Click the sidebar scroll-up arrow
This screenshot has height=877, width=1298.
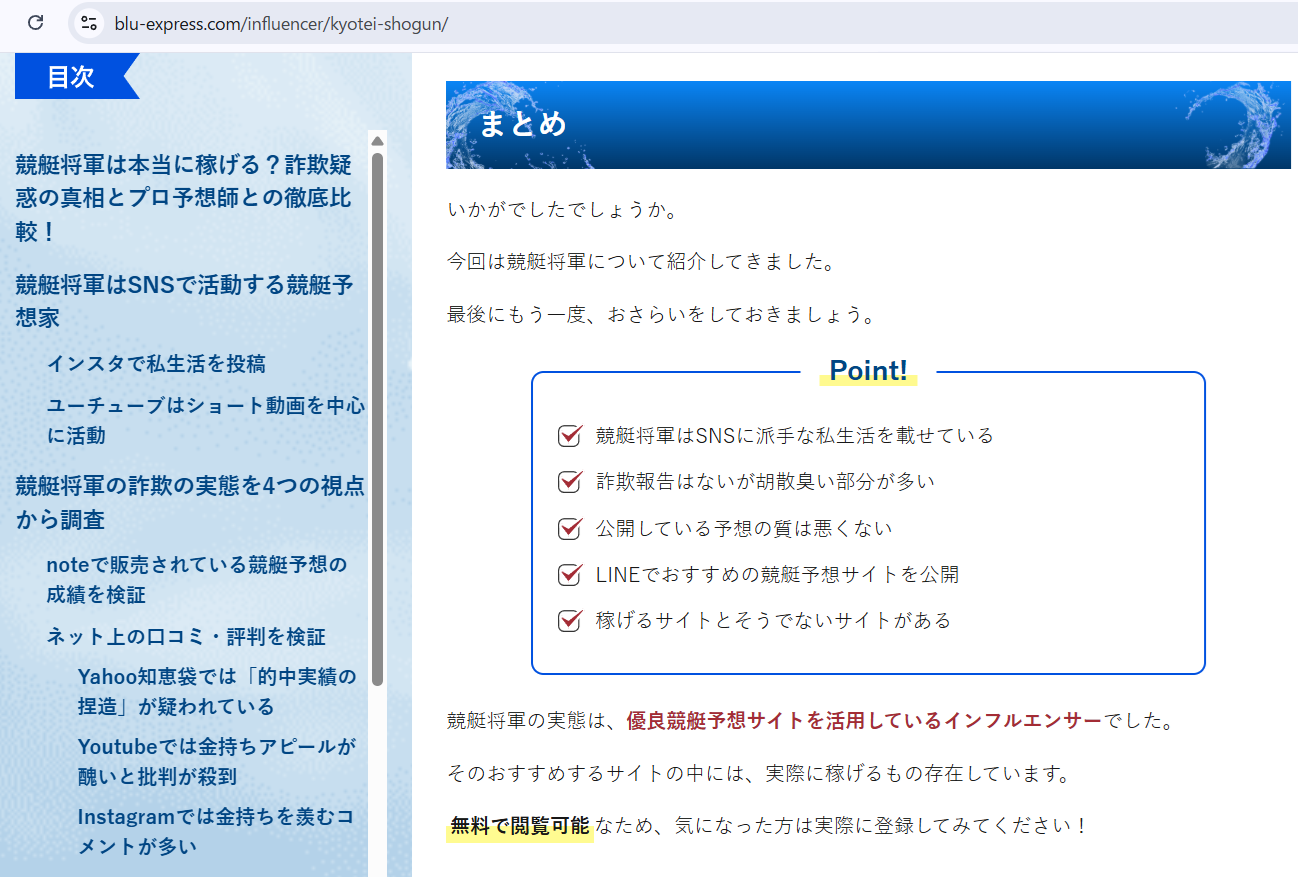377,141
